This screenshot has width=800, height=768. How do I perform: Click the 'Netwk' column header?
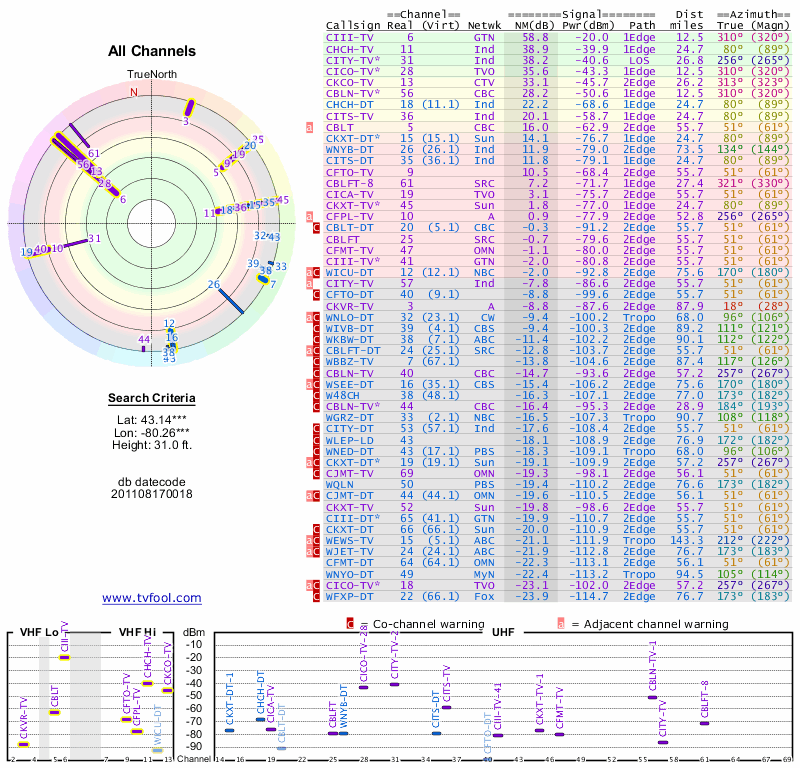click(x=484, y=25)
